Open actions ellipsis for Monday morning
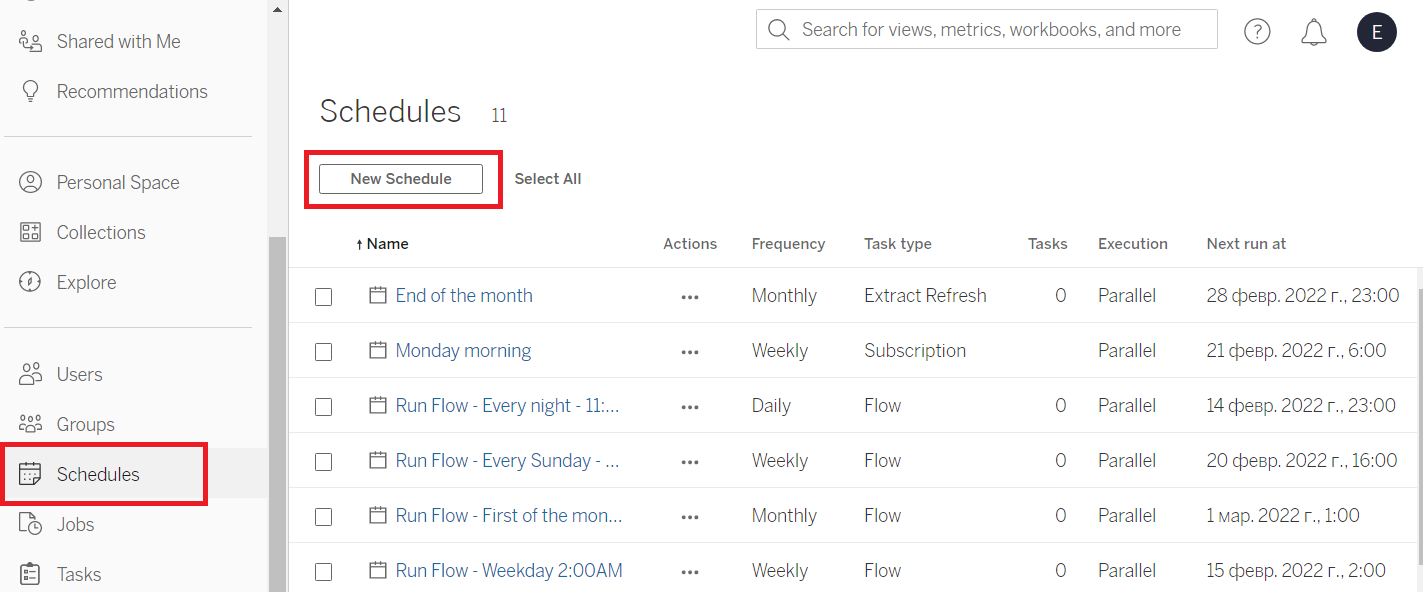The height and width of the screenshot is (592, 1423). click(690, 352)
